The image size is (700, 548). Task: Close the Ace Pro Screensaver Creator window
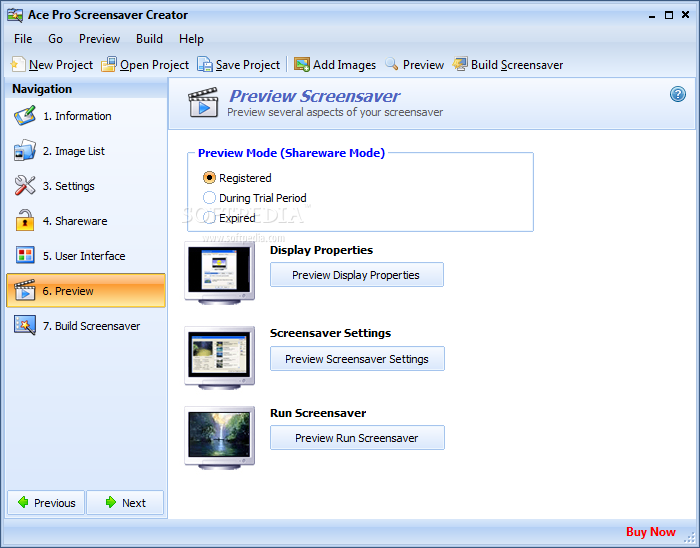point(685,15)
